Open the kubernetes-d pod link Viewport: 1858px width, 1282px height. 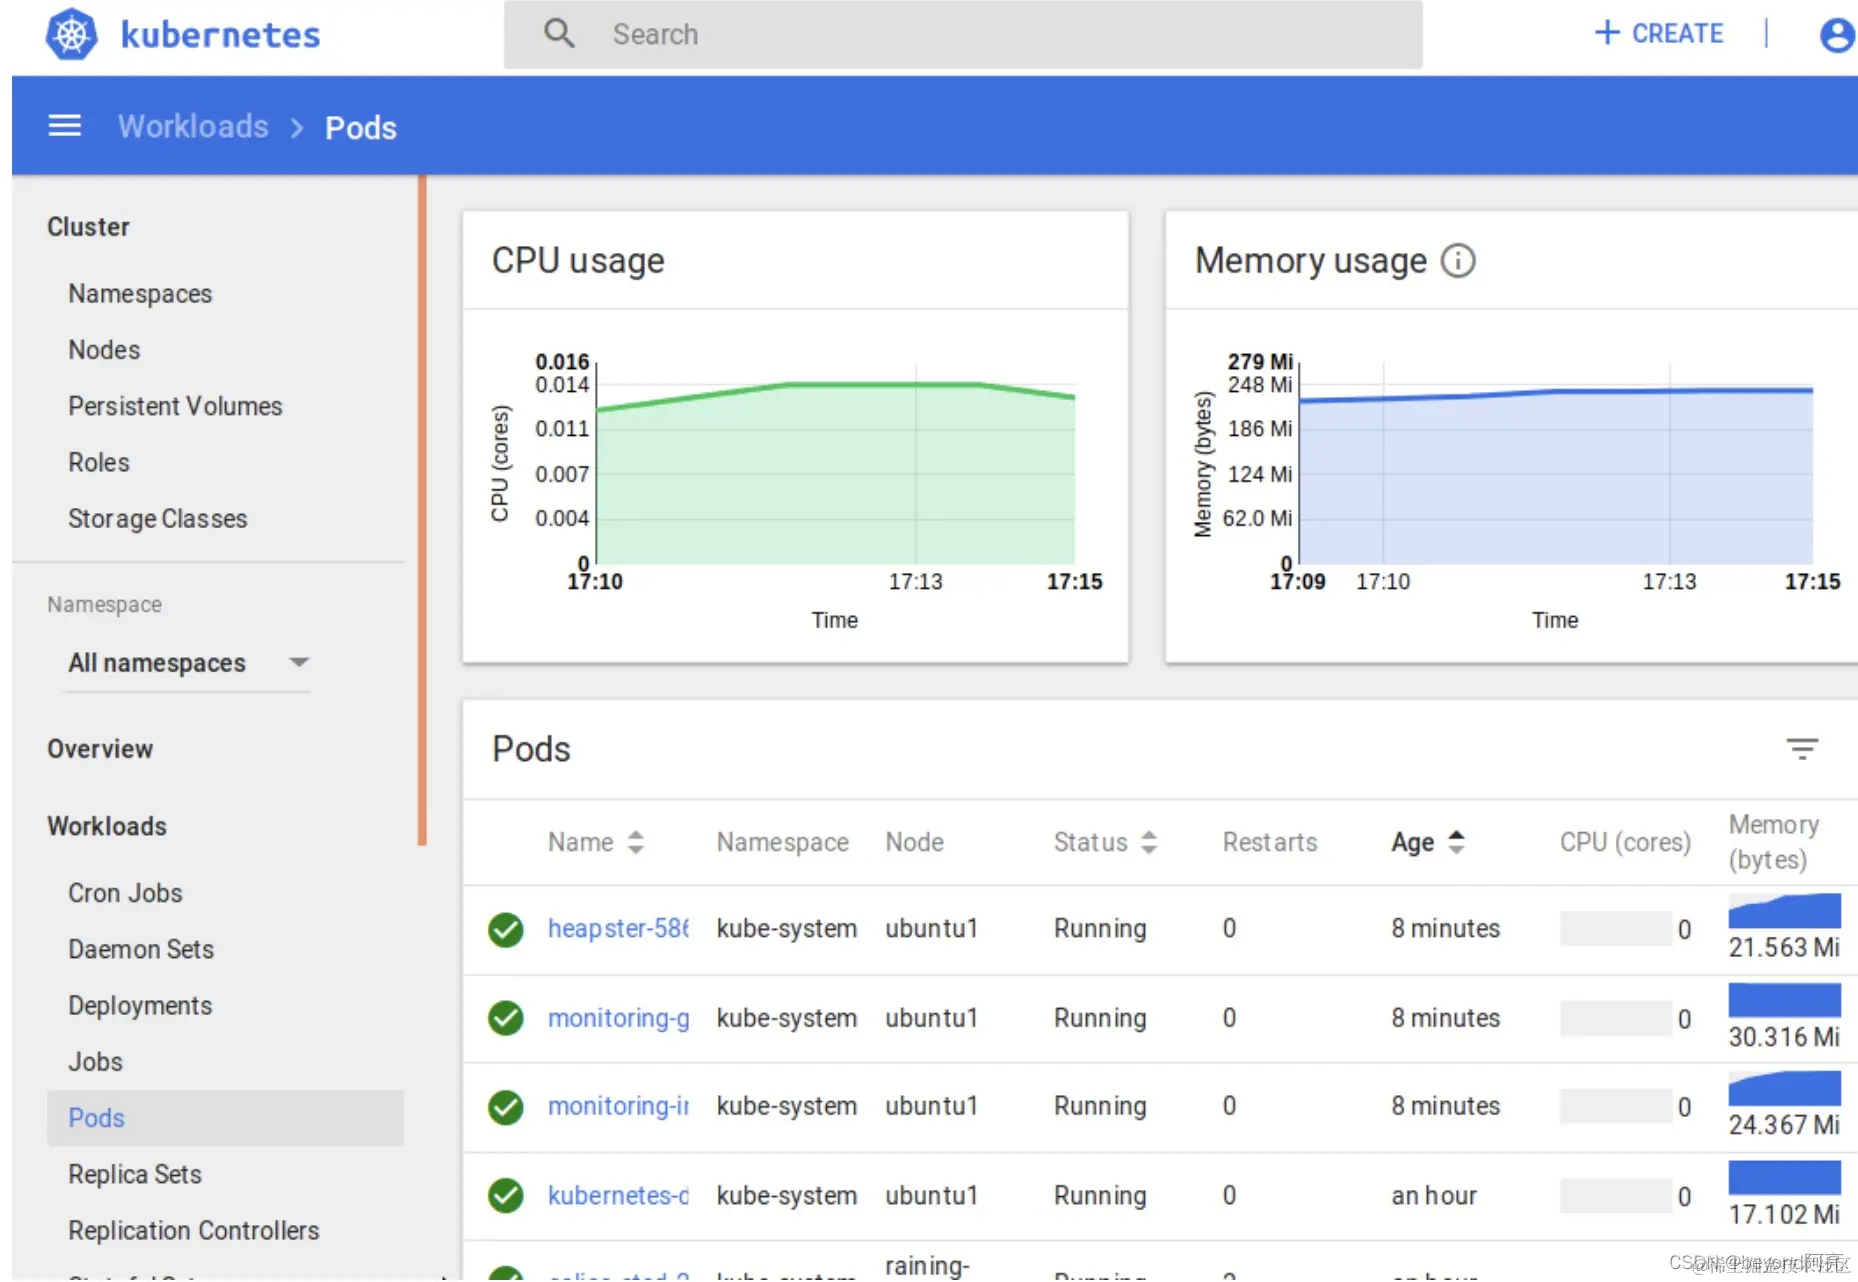pos(618,1196)
